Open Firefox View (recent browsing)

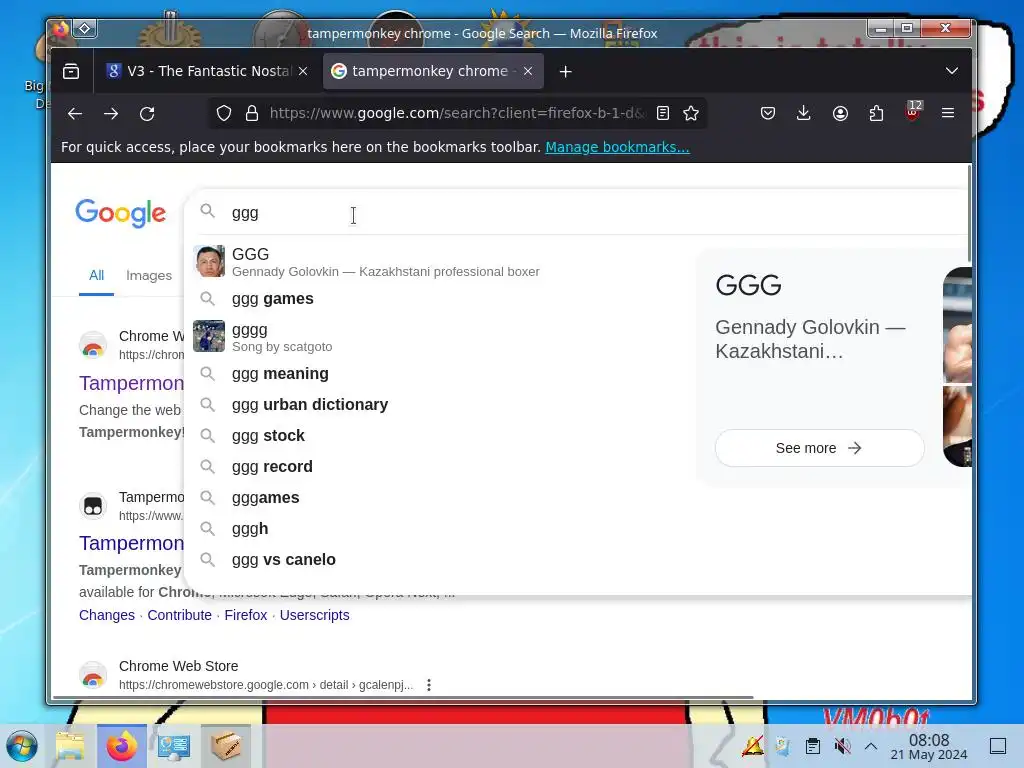tap(71, 71)
